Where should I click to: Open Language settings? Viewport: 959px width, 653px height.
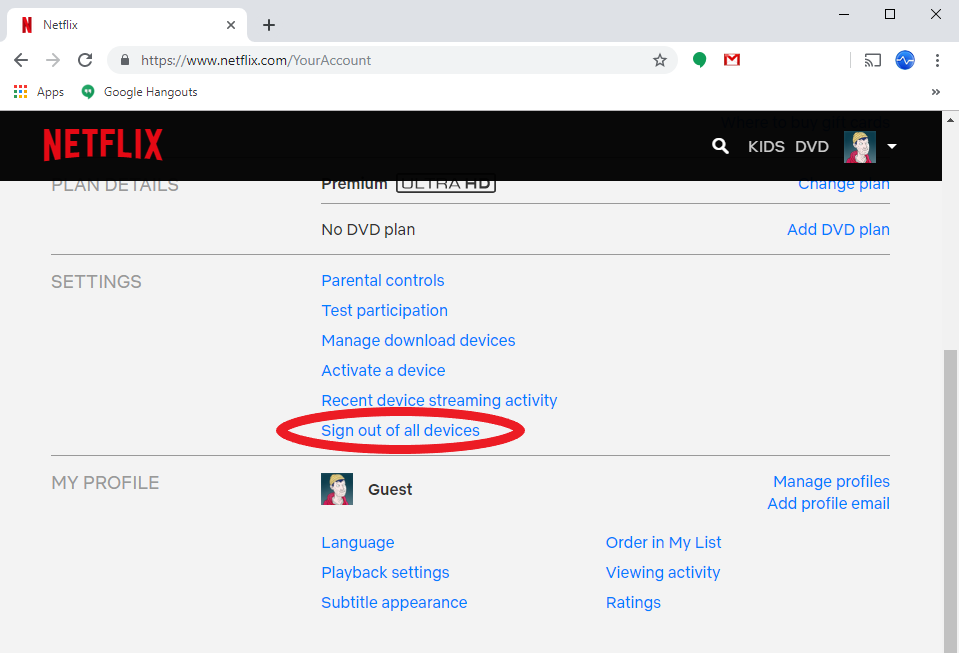point(358,543)
